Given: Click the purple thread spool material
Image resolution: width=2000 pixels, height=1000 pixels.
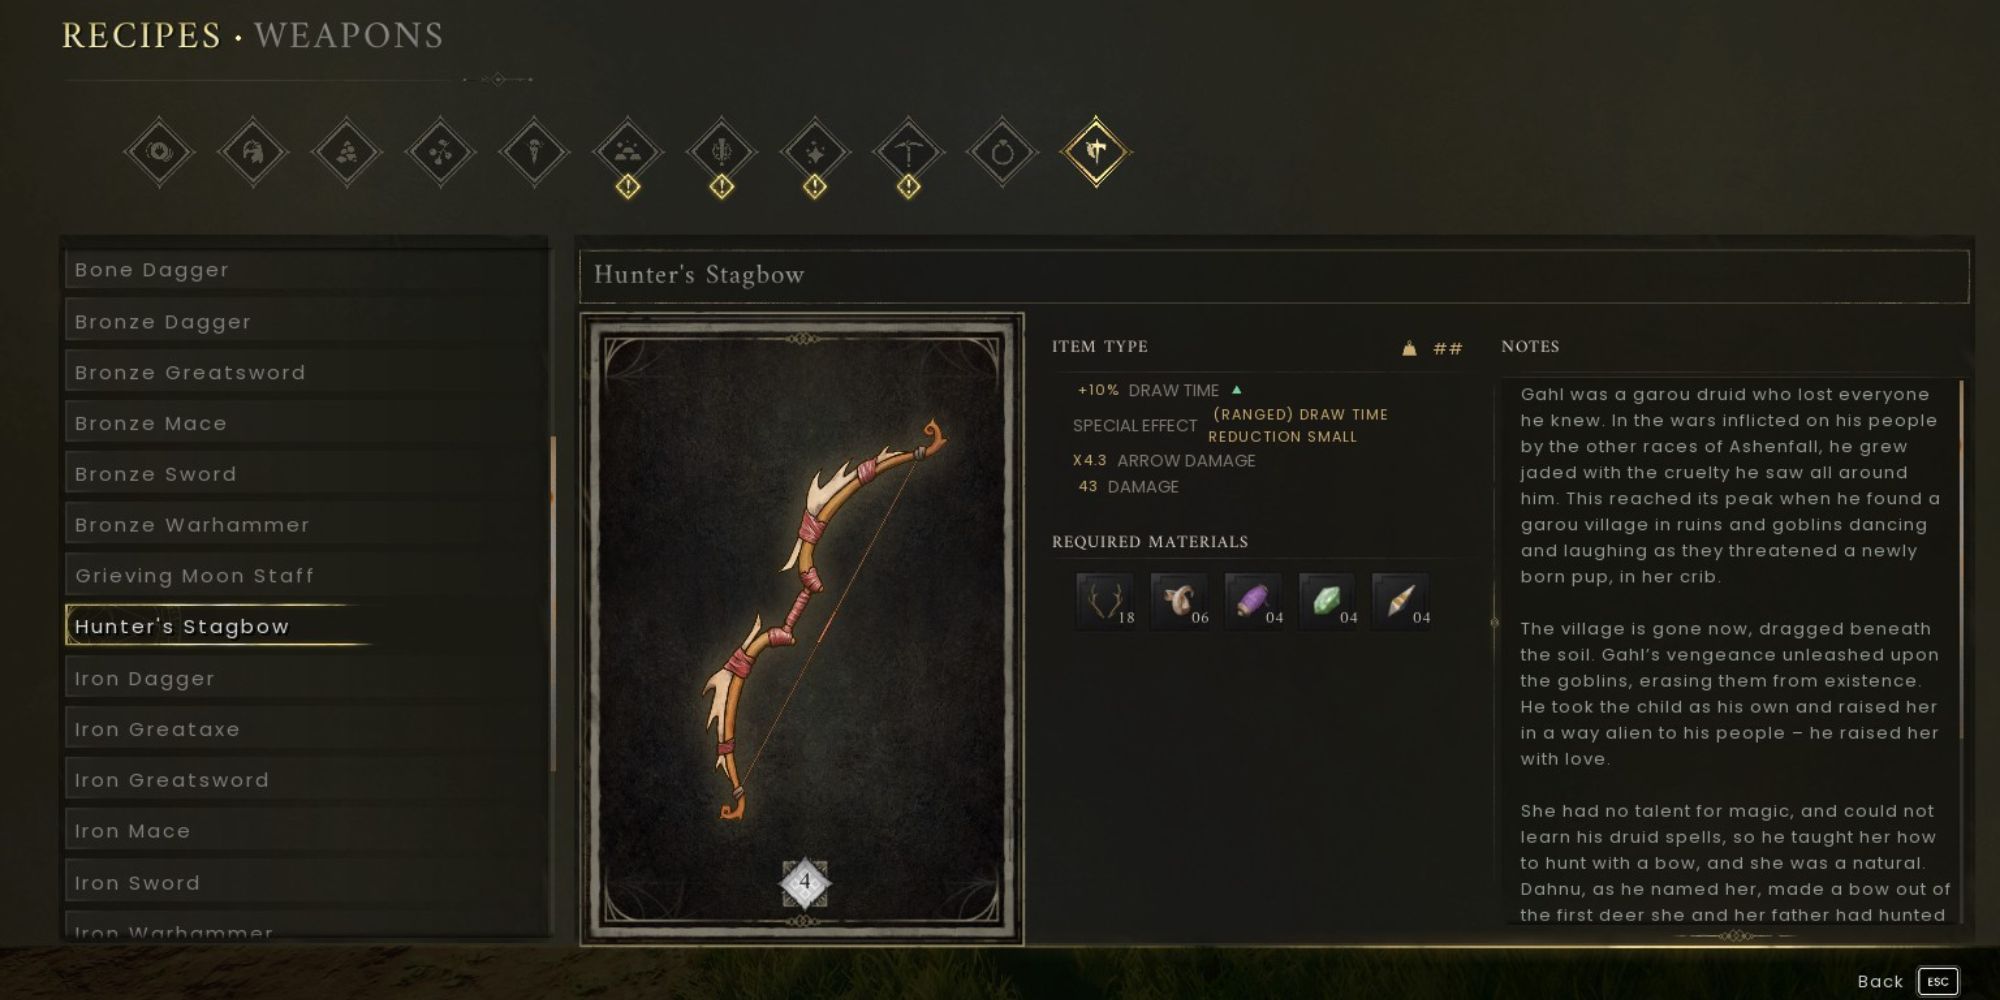Looking at the screenshot, I should [x=1254, y=601].
